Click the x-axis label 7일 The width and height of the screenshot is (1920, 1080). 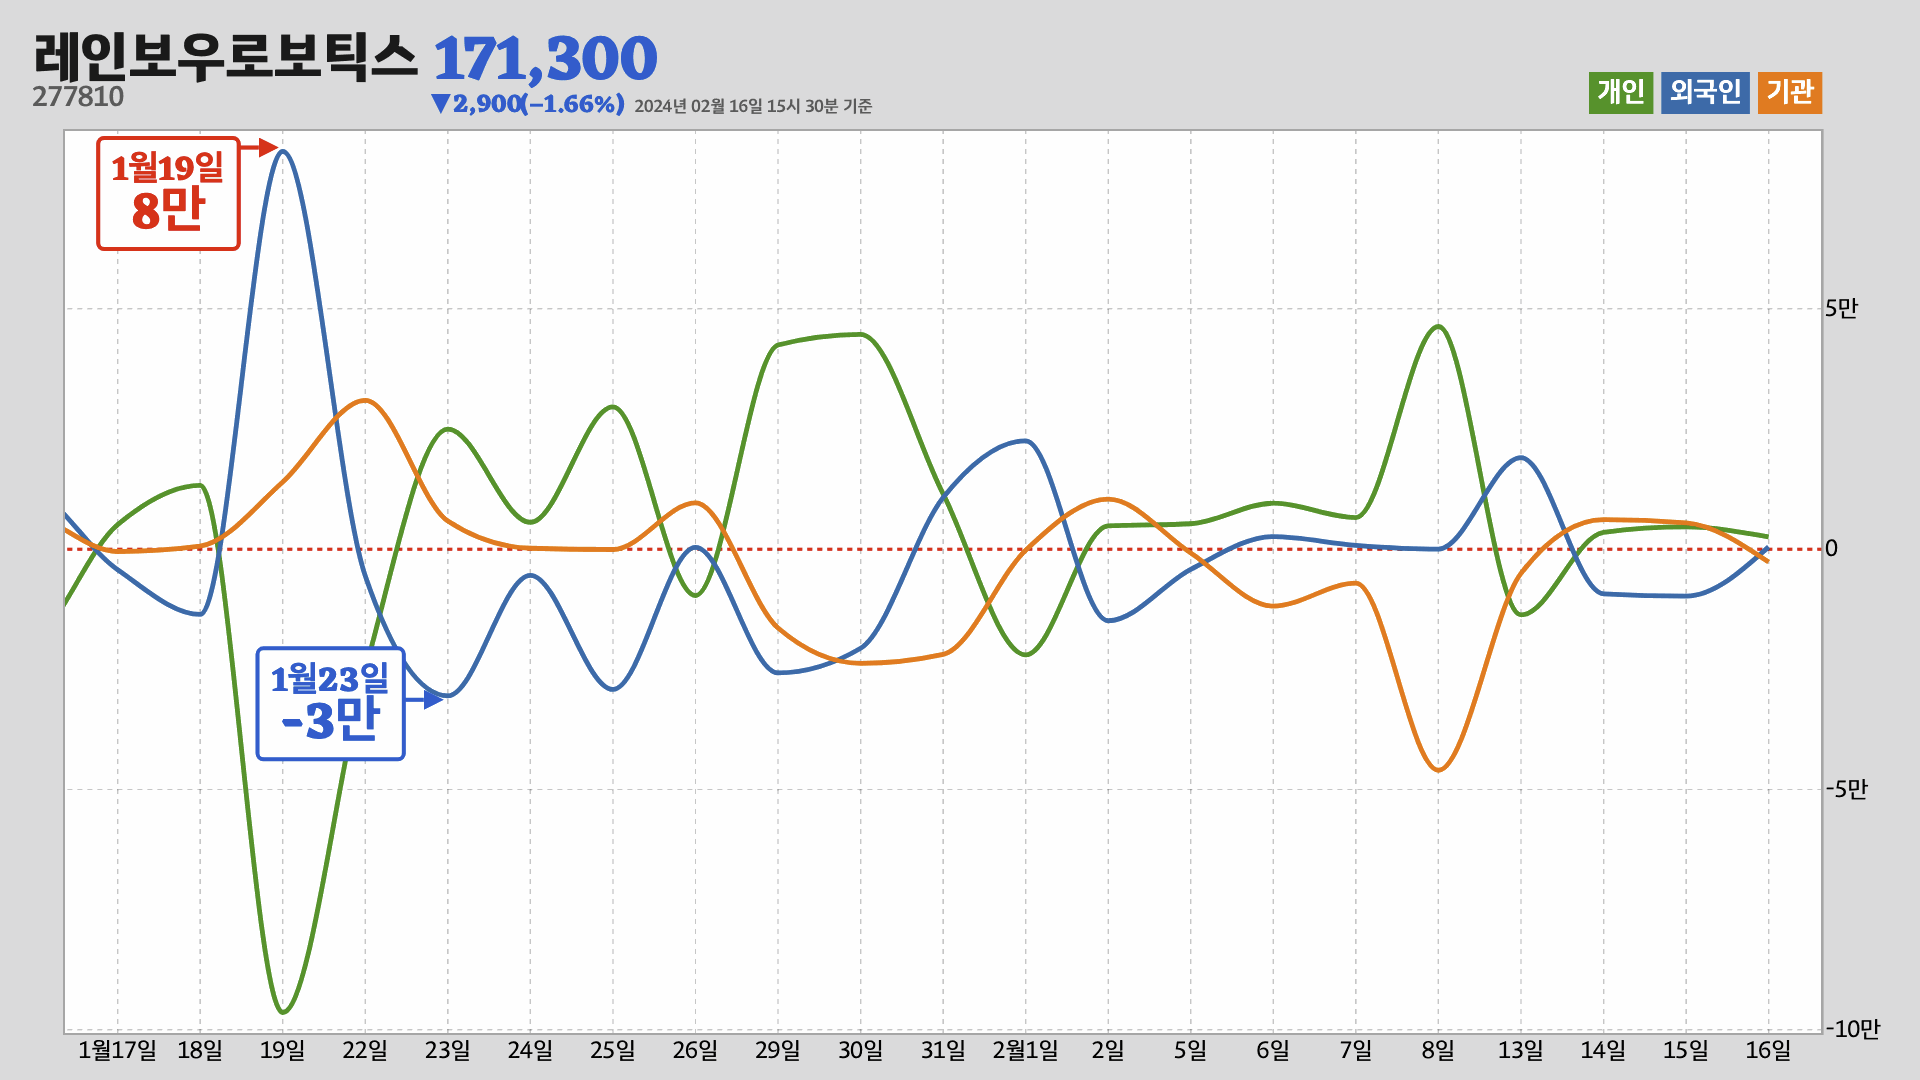[x=1356, y=1050]
